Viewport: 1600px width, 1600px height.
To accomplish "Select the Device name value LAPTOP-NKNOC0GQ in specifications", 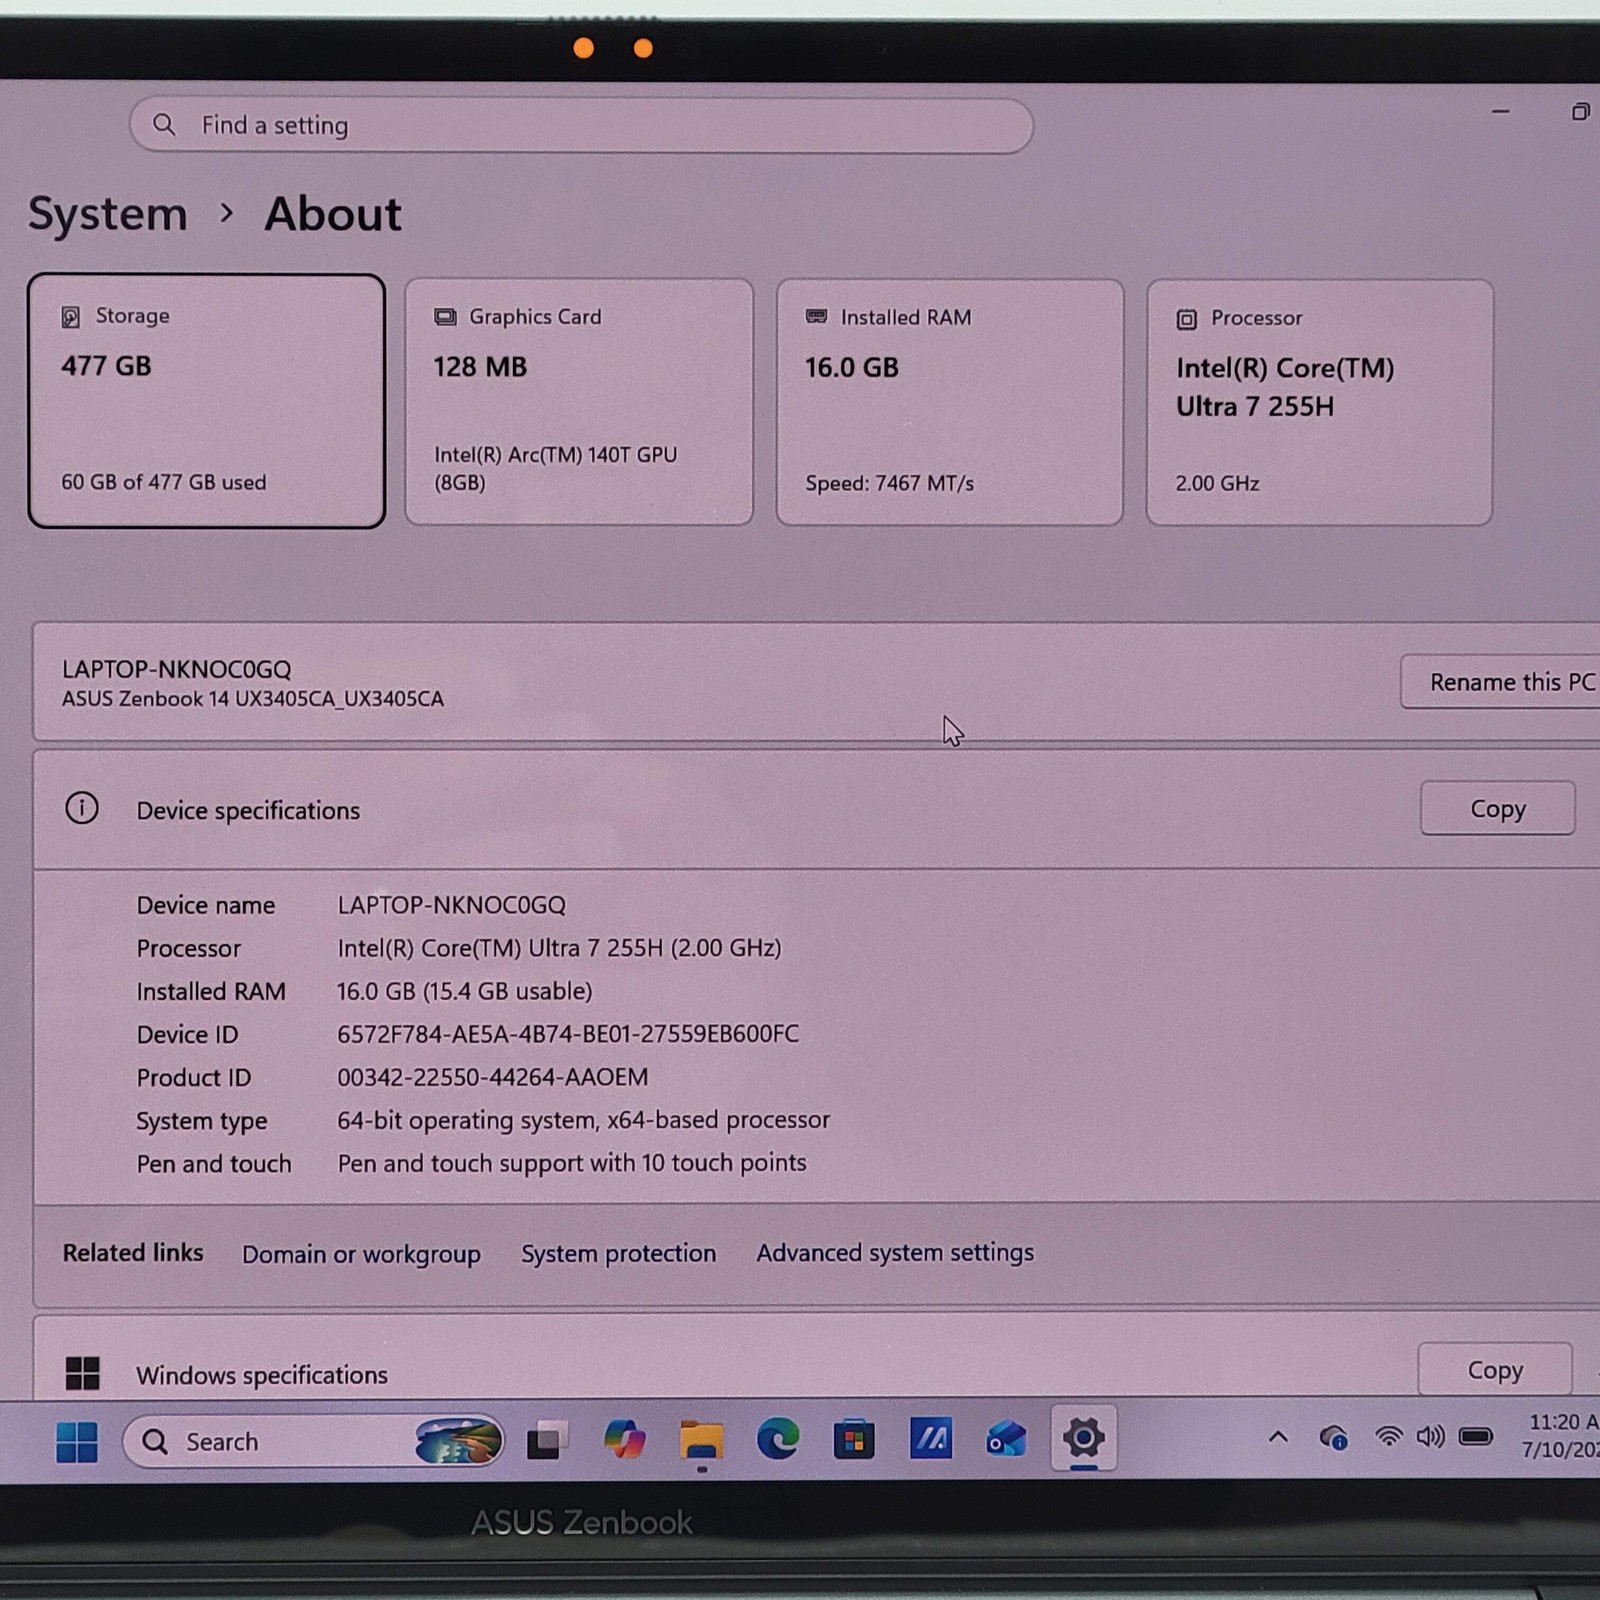I will point(451,905).
